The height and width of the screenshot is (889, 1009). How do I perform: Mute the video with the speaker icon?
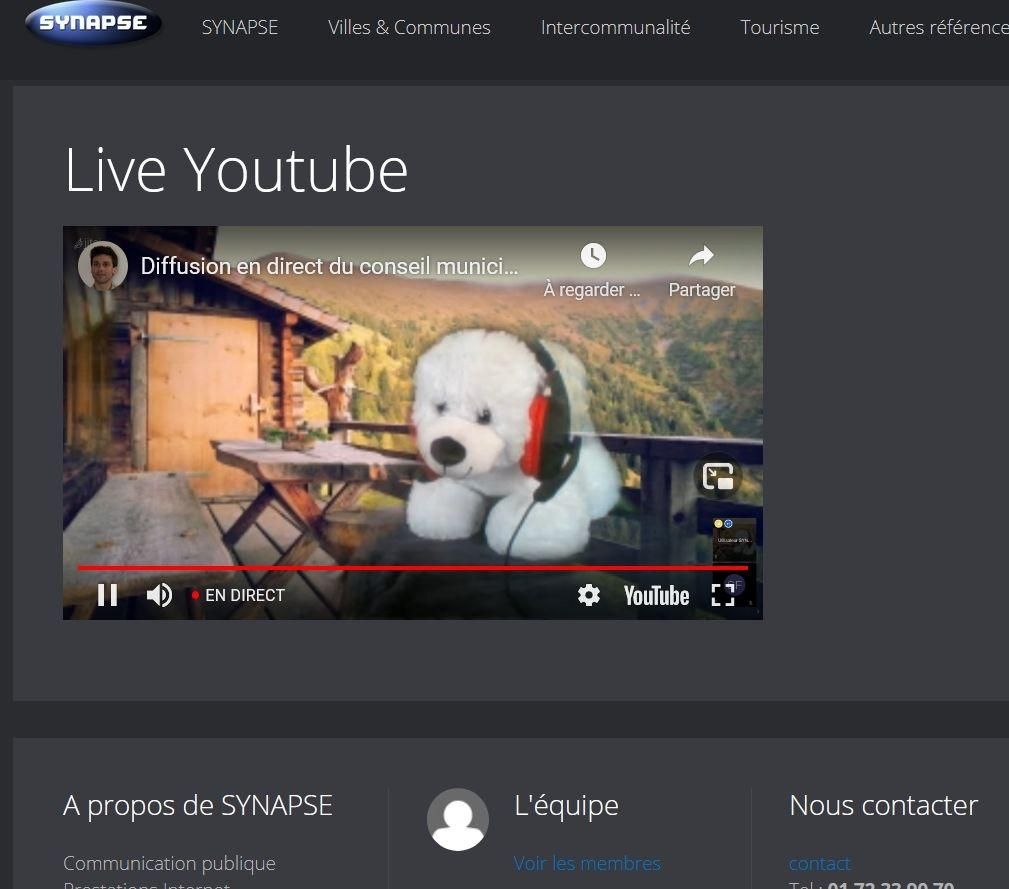tap(159, 595)
